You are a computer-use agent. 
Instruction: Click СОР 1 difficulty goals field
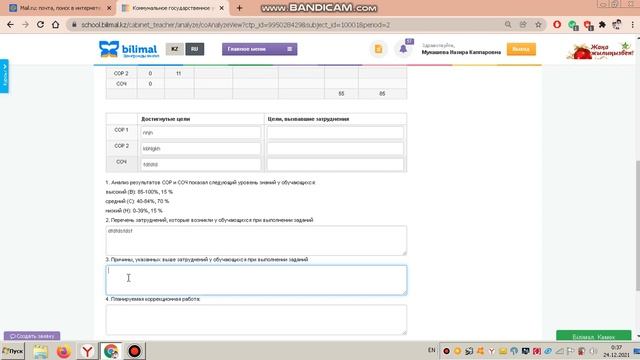[335, 133]
